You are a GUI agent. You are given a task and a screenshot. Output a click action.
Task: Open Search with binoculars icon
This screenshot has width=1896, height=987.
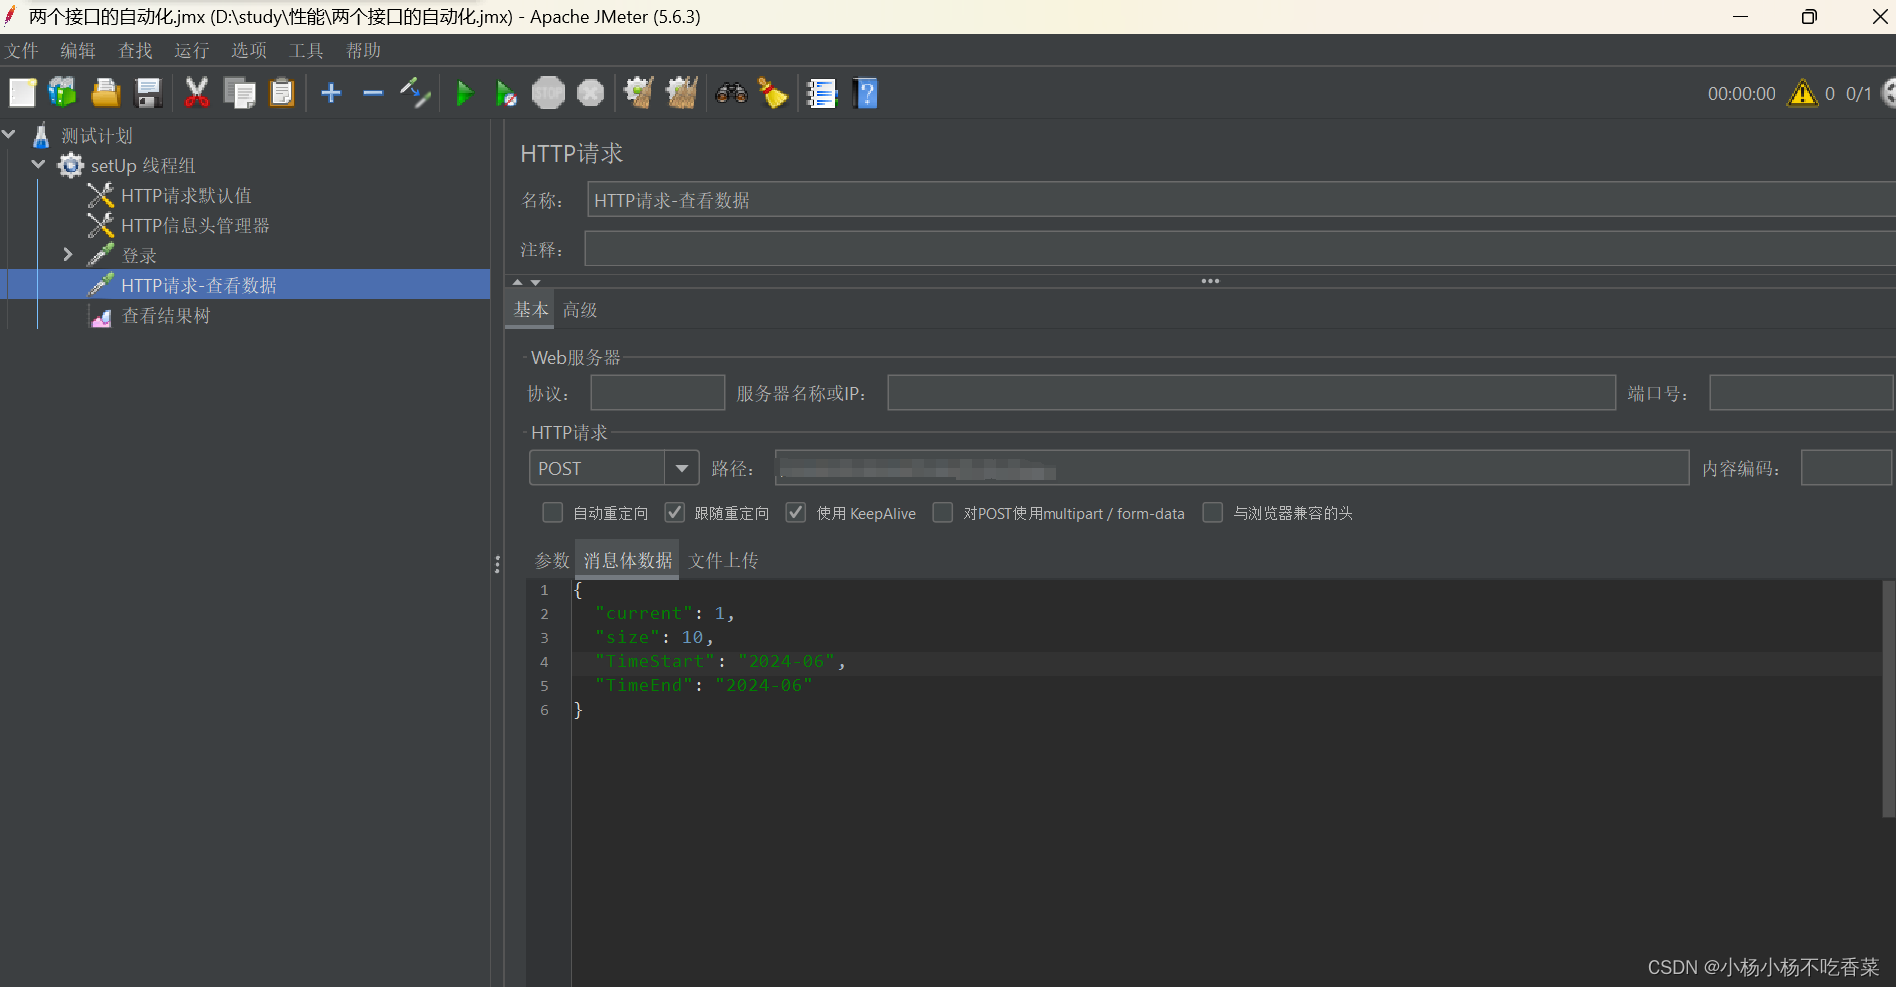[731, 93]
